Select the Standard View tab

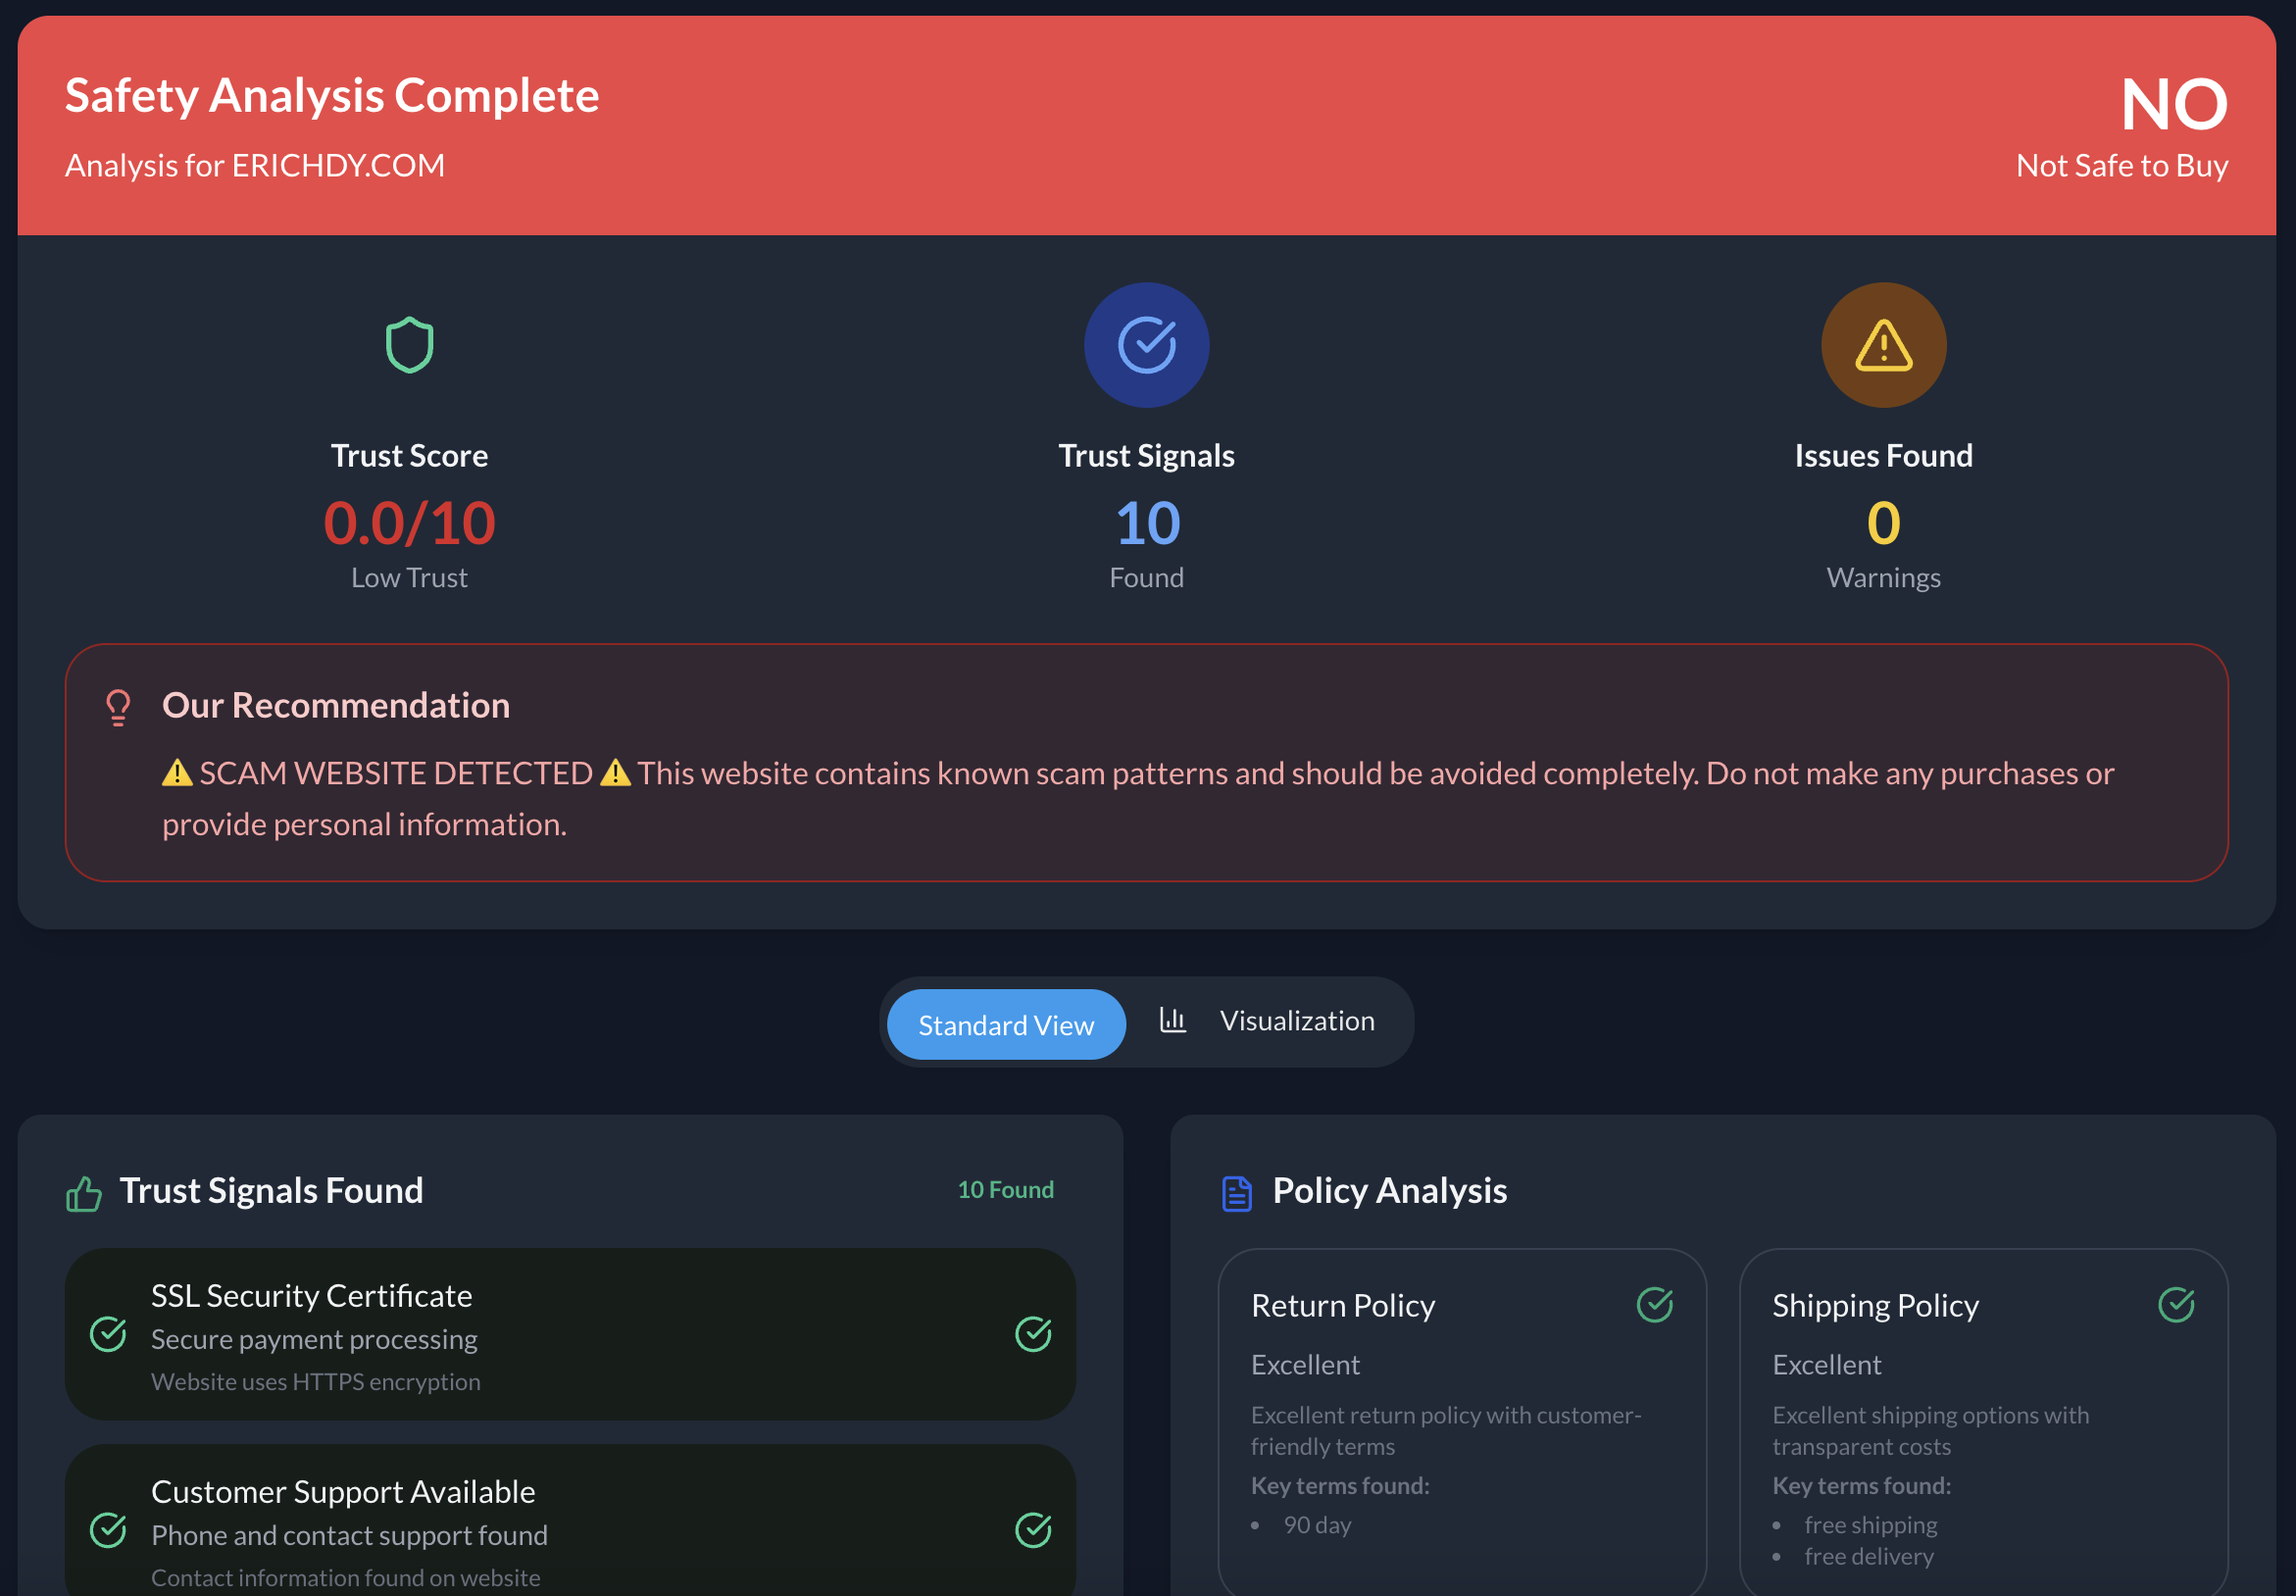(x=1006, y=1024)
